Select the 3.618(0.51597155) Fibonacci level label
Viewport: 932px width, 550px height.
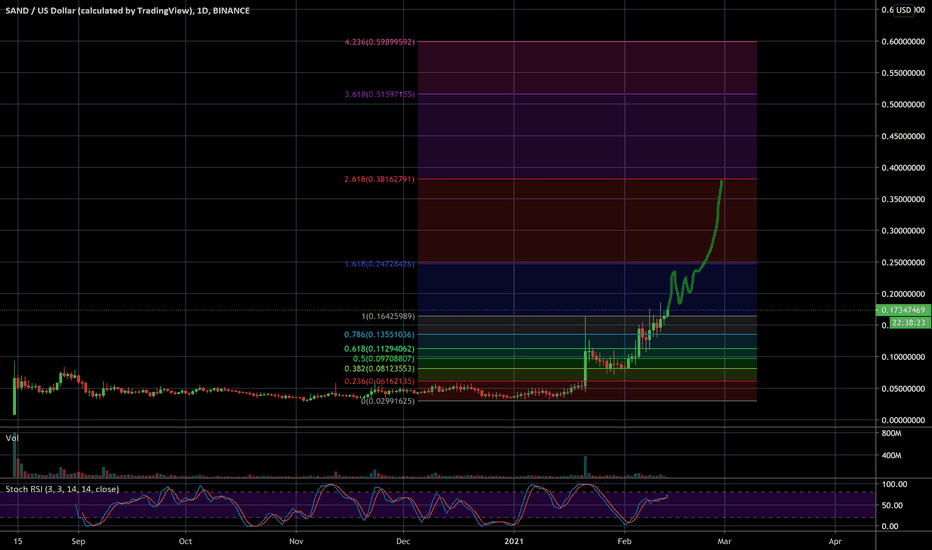pos(380,94)
